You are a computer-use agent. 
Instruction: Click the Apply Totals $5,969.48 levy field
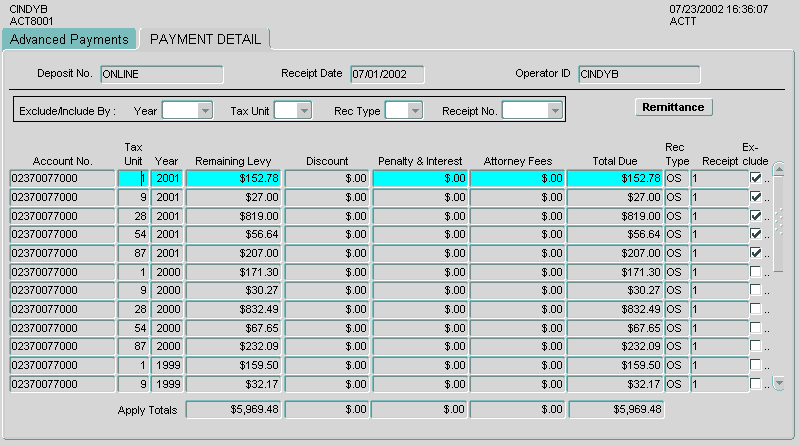coord(233,409)
